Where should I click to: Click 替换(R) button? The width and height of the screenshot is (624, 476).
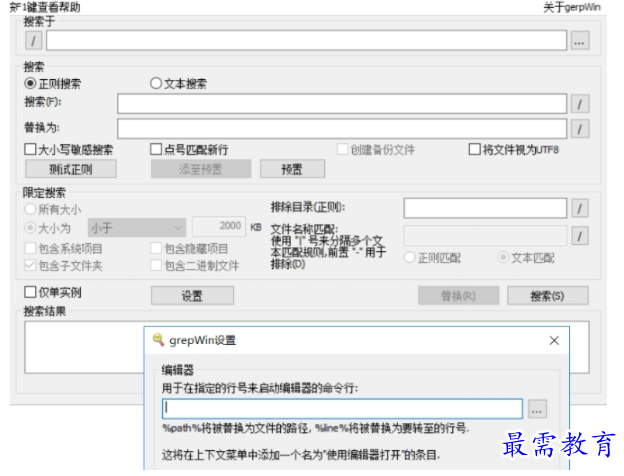pos(458,296)
